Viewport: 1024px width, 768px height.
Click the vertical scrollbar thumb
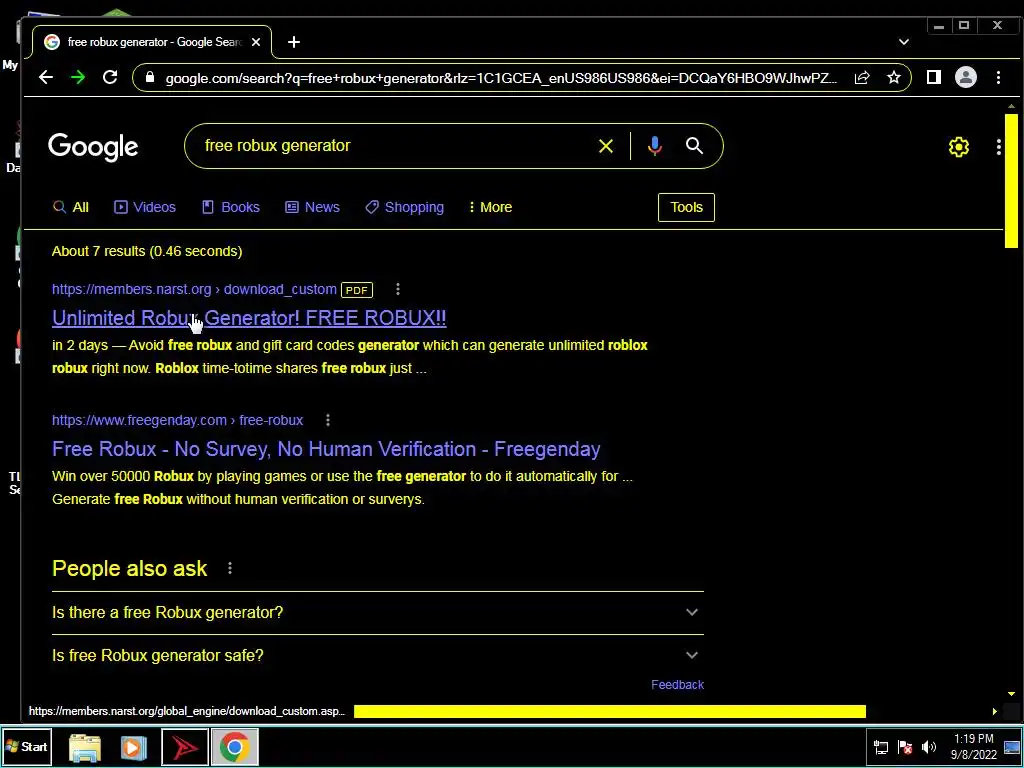pyautogui.click(x=1011, y=181)
